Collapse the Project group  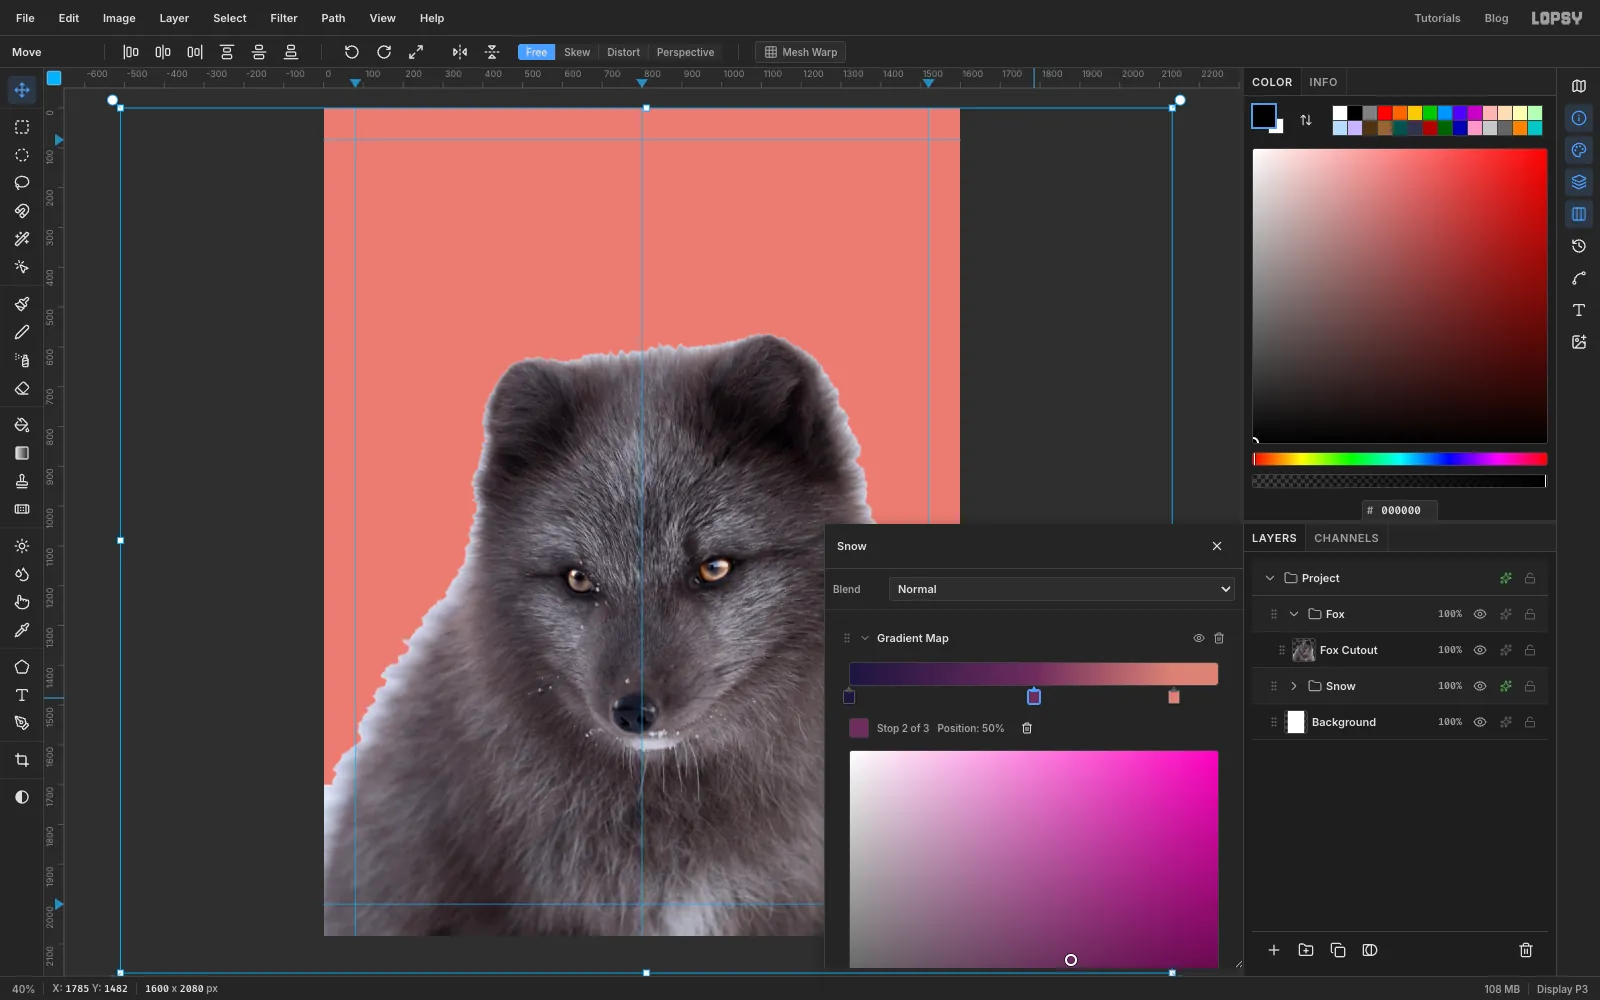click(x=1270, y=578)
